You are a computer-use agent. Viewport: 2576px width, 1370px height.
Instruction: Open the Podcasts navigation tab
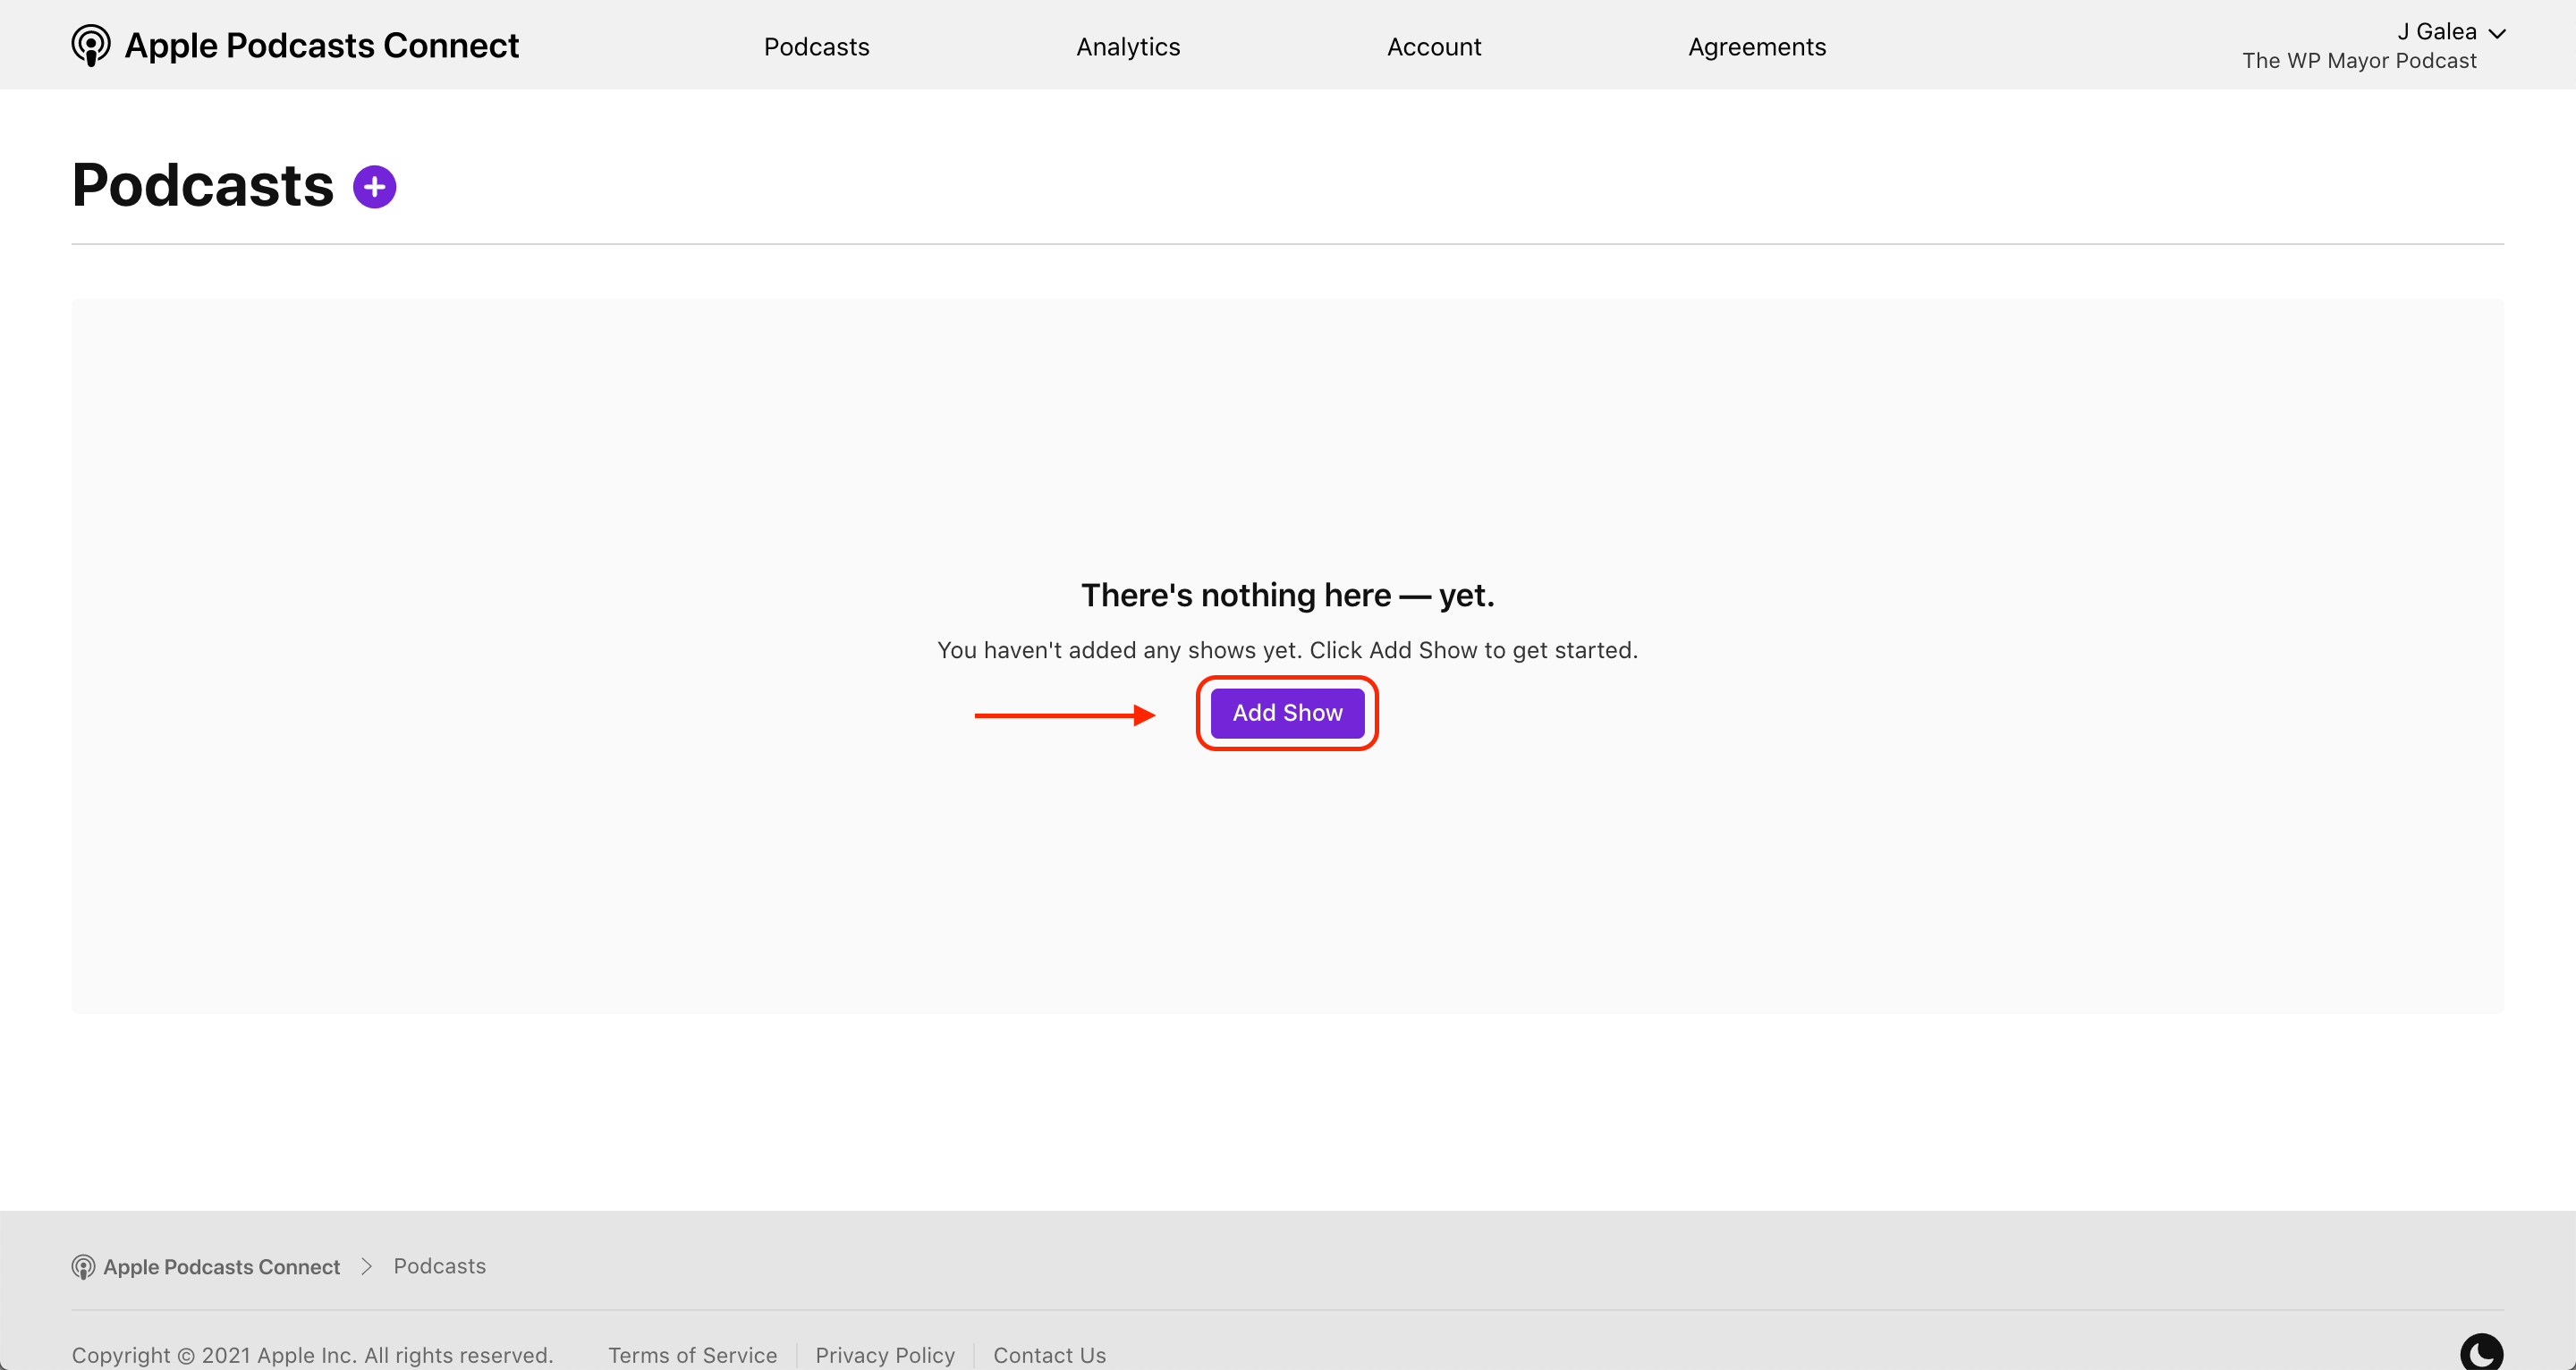click(x=816, y=47)
